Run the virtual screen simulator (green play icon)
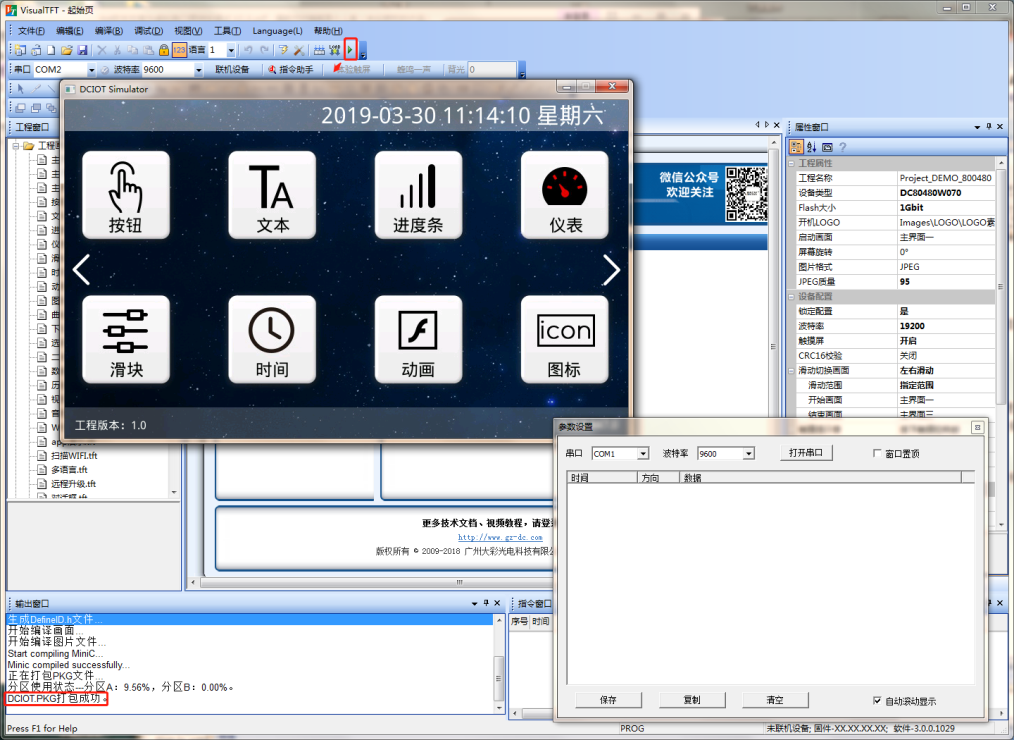This screenshot has width=1014, height=740. [350, 49]
